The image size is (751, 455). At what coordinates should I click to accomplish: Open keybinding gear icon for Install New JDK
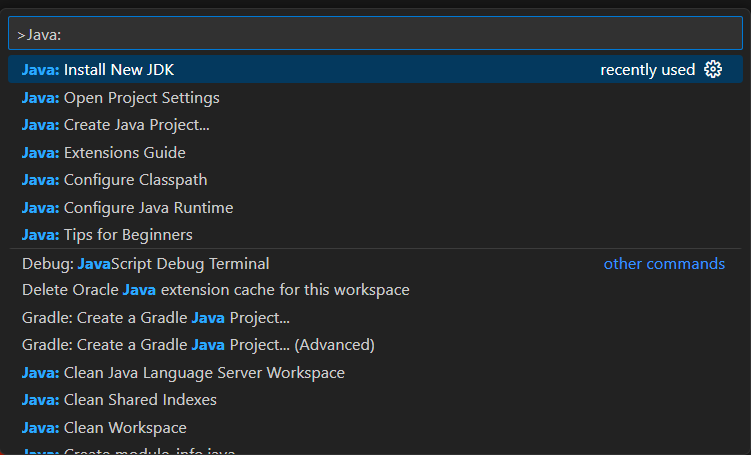713,69
